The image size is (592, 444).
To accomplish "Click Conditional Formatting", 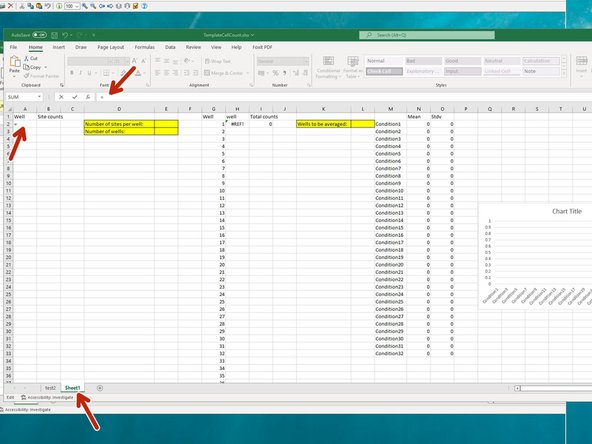I will click(328, 68).
